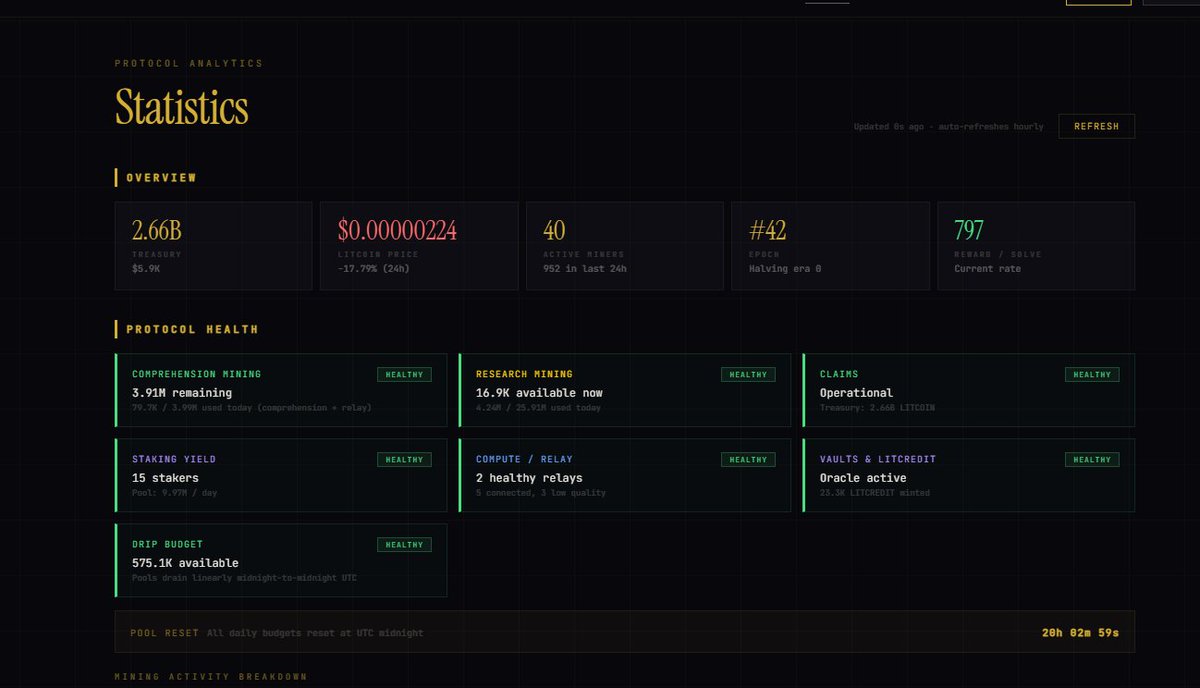Click the 'Oracle active' status
This screenshot has width=1200, height=688.
pyautogui.click(x=863, y=478)
